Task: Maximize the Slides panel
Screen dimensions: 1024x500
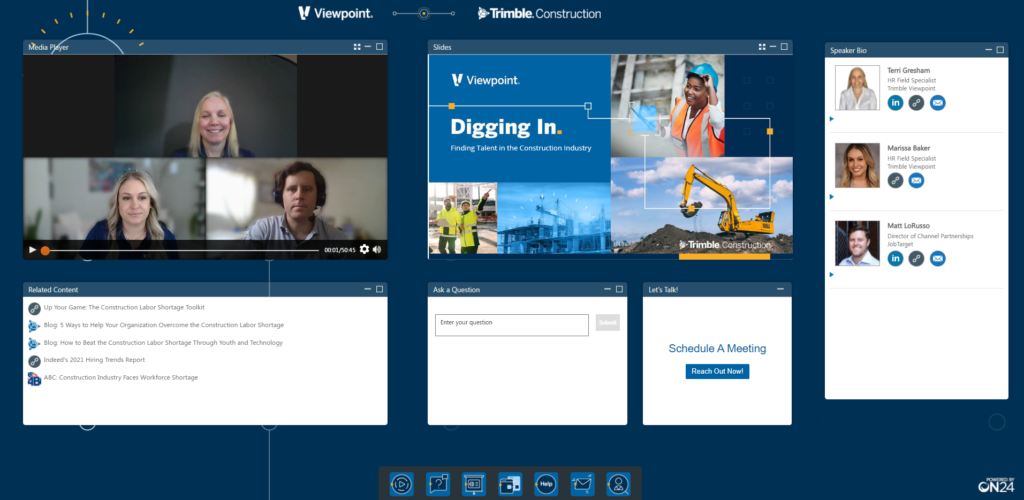Action: [x=784, y=47]
